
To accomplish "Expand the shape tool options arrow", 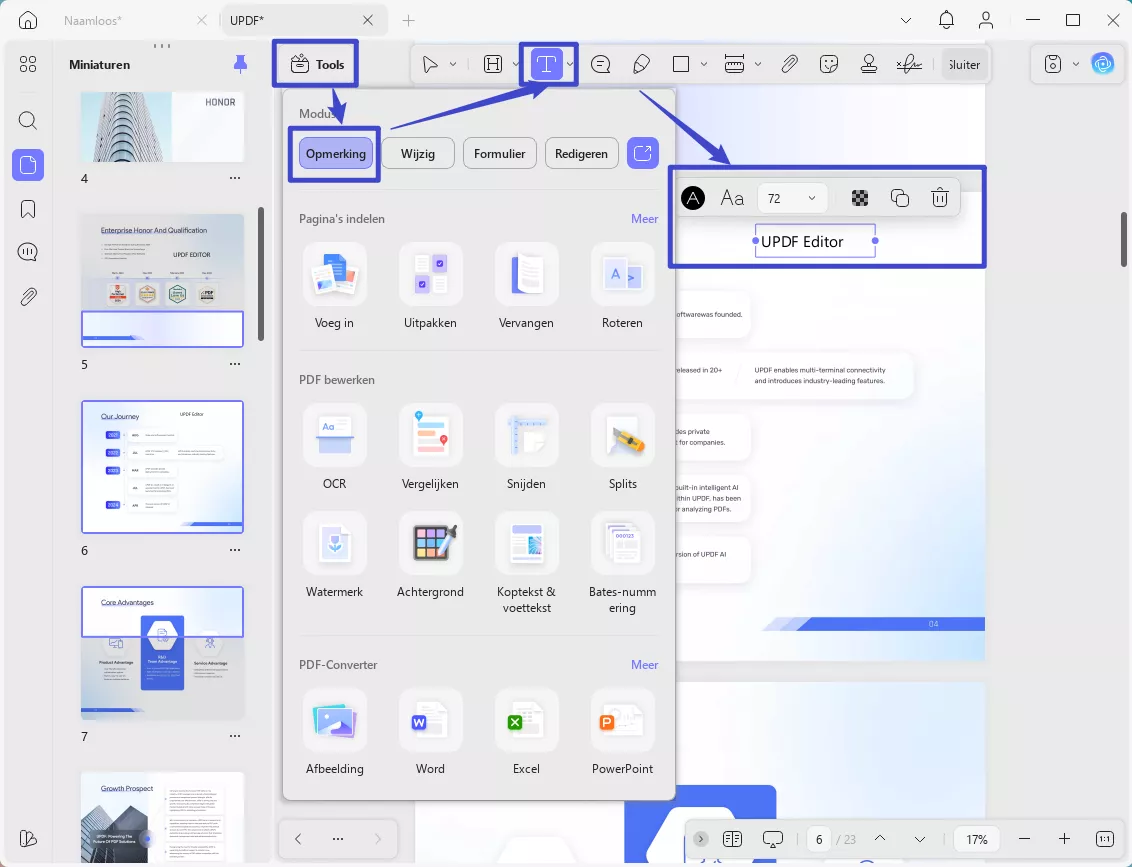I will 704,64.
